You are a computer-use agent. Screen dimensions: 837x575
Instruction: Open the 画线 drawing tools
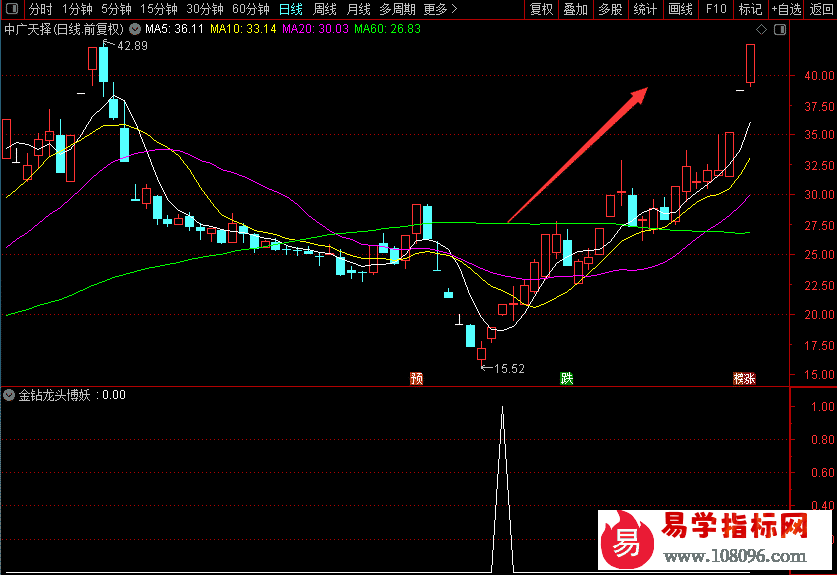point(680,9)
